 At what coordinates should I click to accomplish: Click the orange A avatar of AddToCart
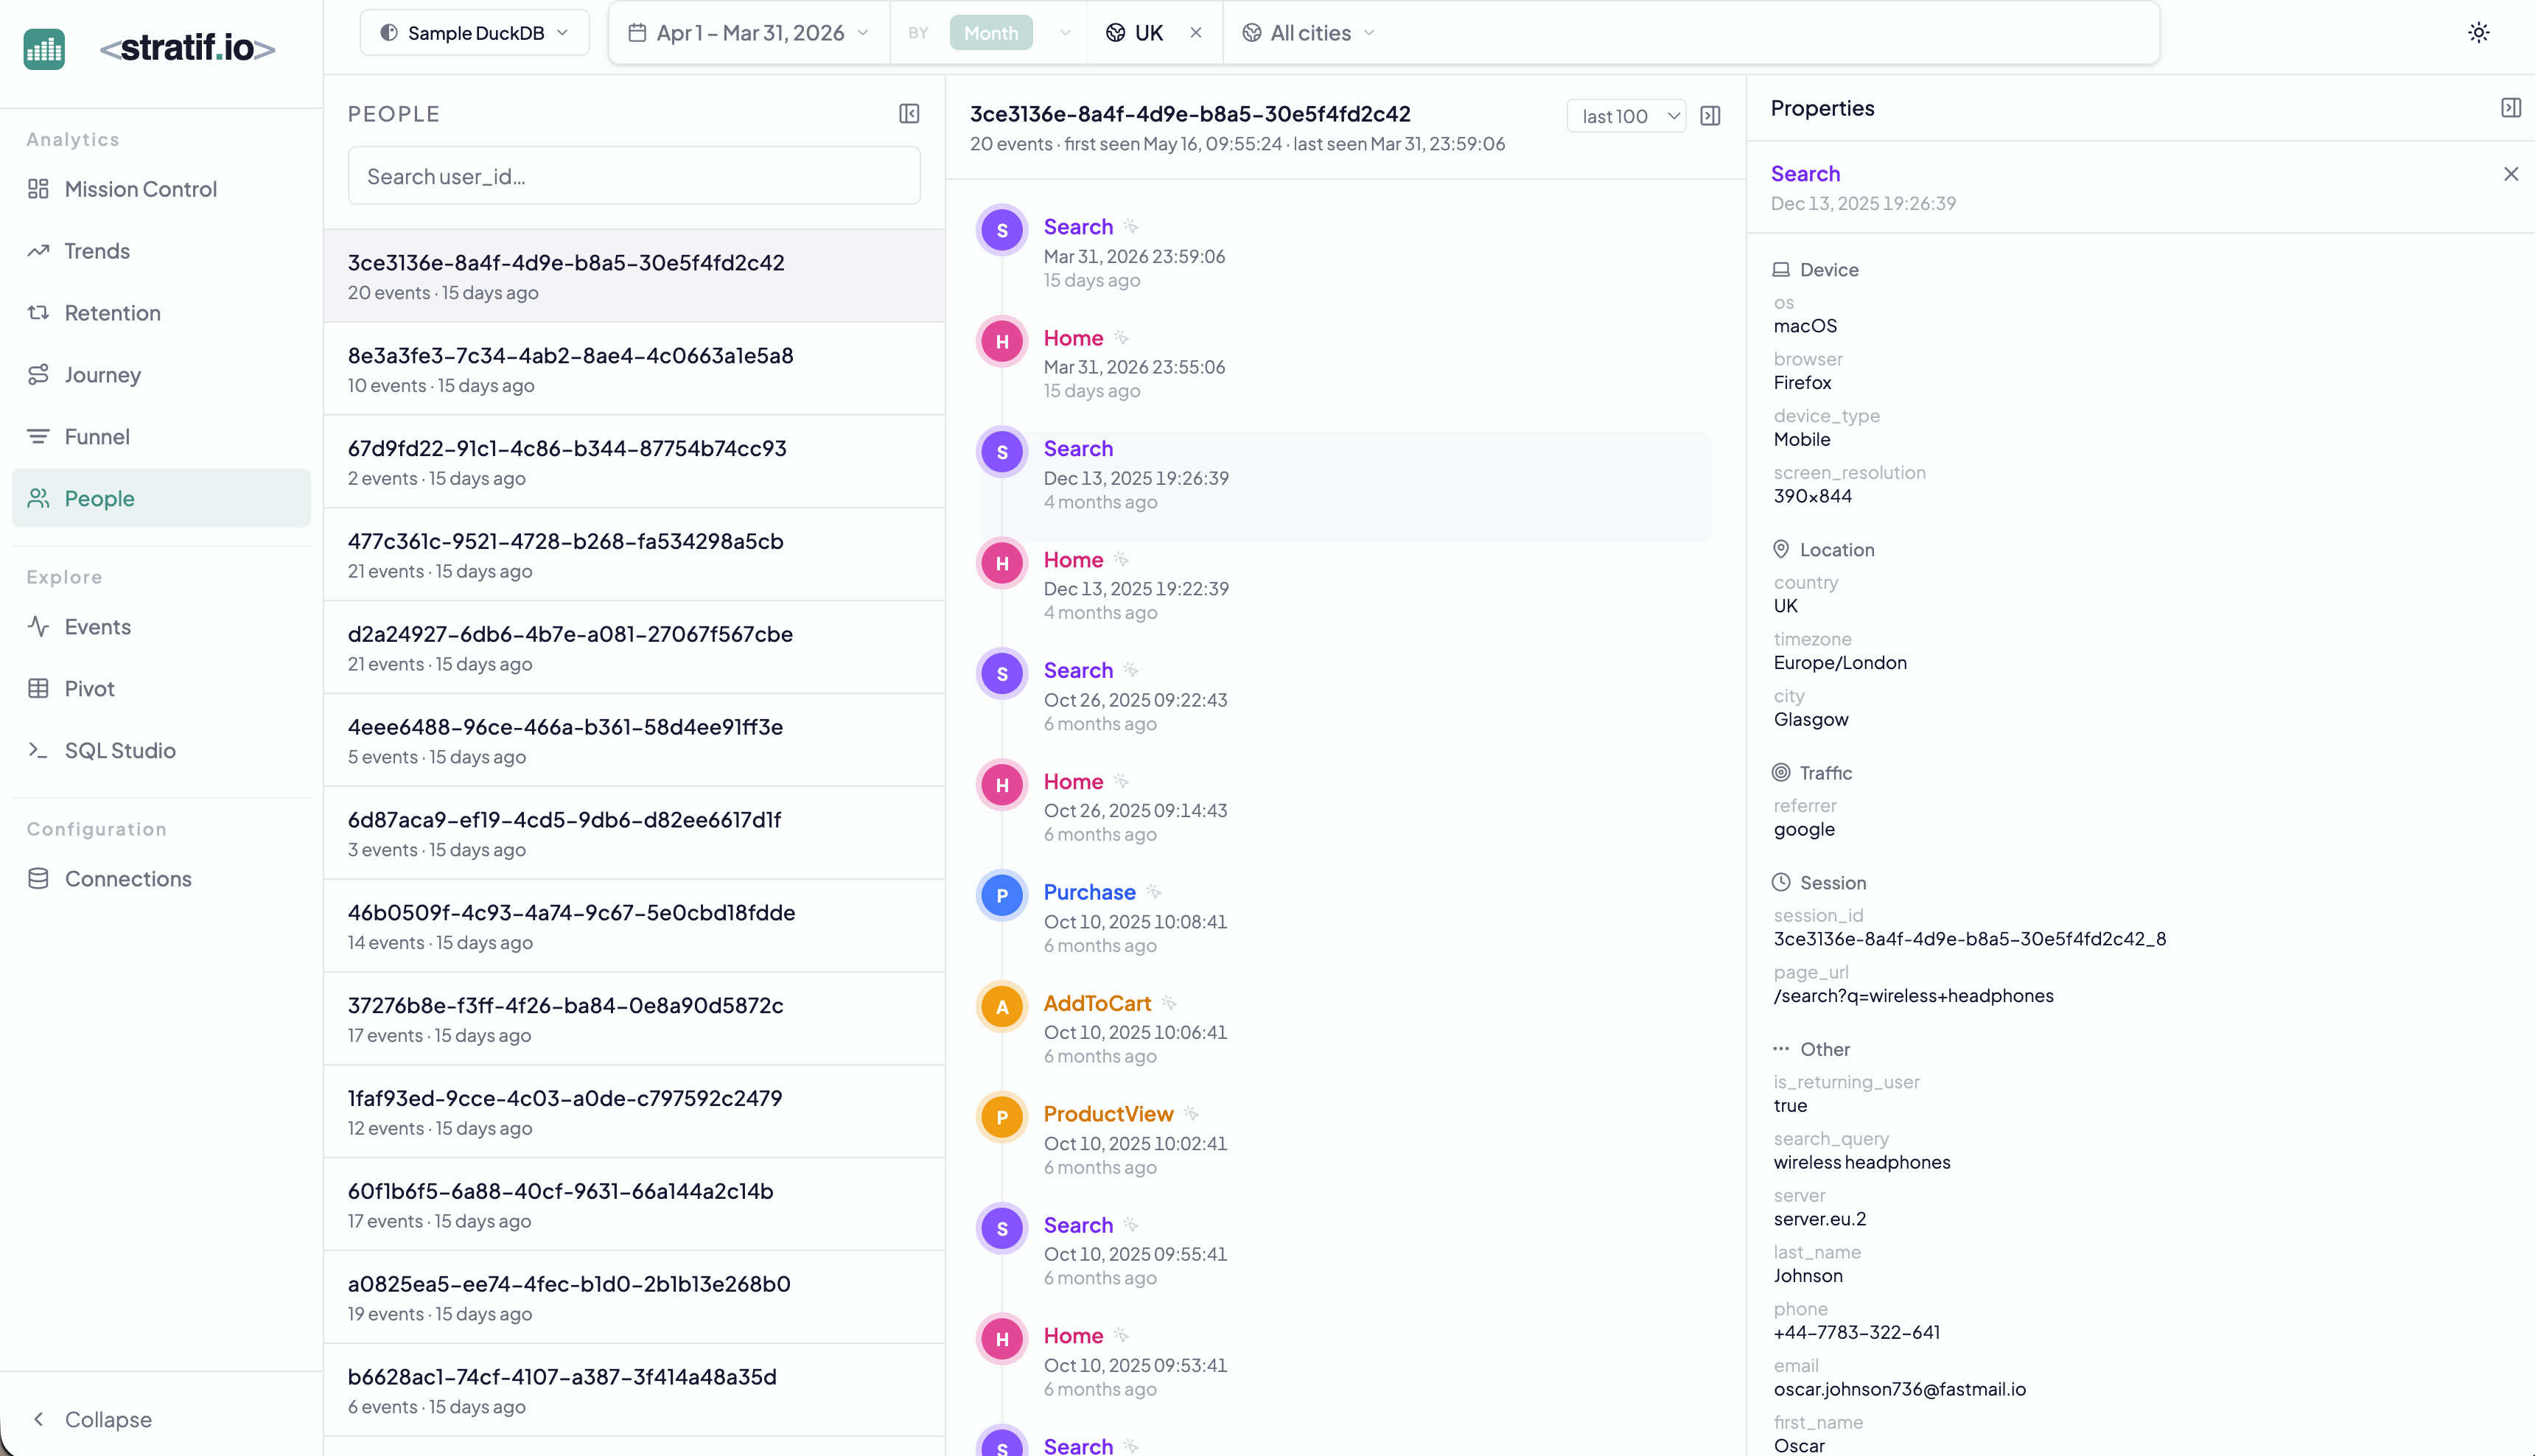pos(1002,1007)
